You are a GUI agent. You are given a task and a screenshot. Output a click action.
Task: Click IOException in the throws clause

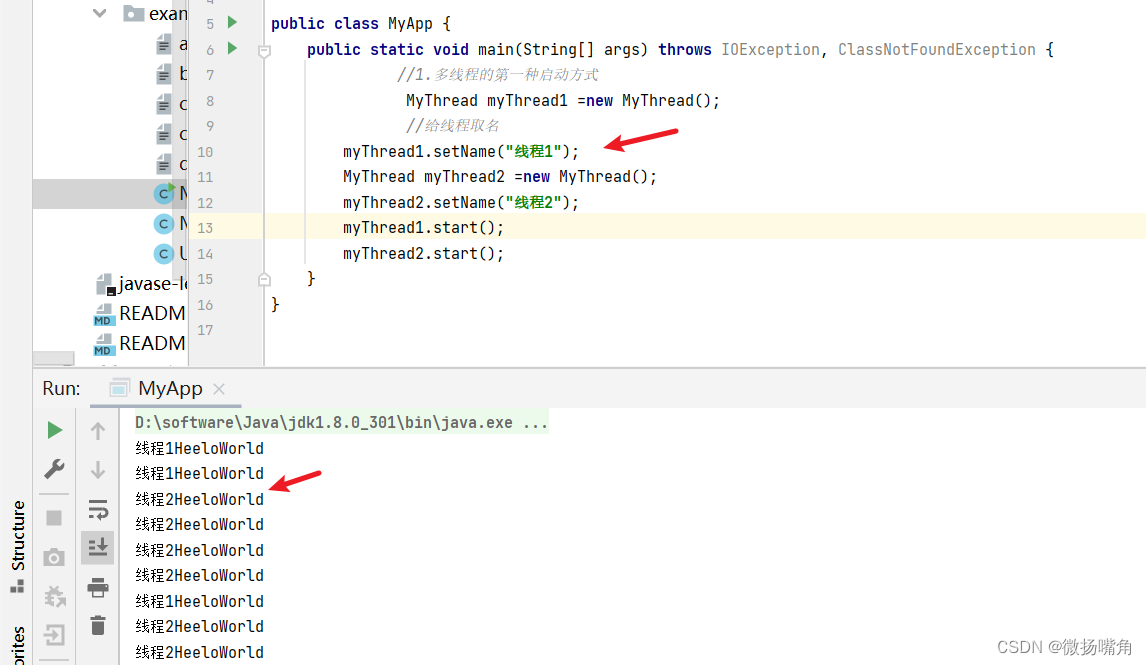click(770, 50)
